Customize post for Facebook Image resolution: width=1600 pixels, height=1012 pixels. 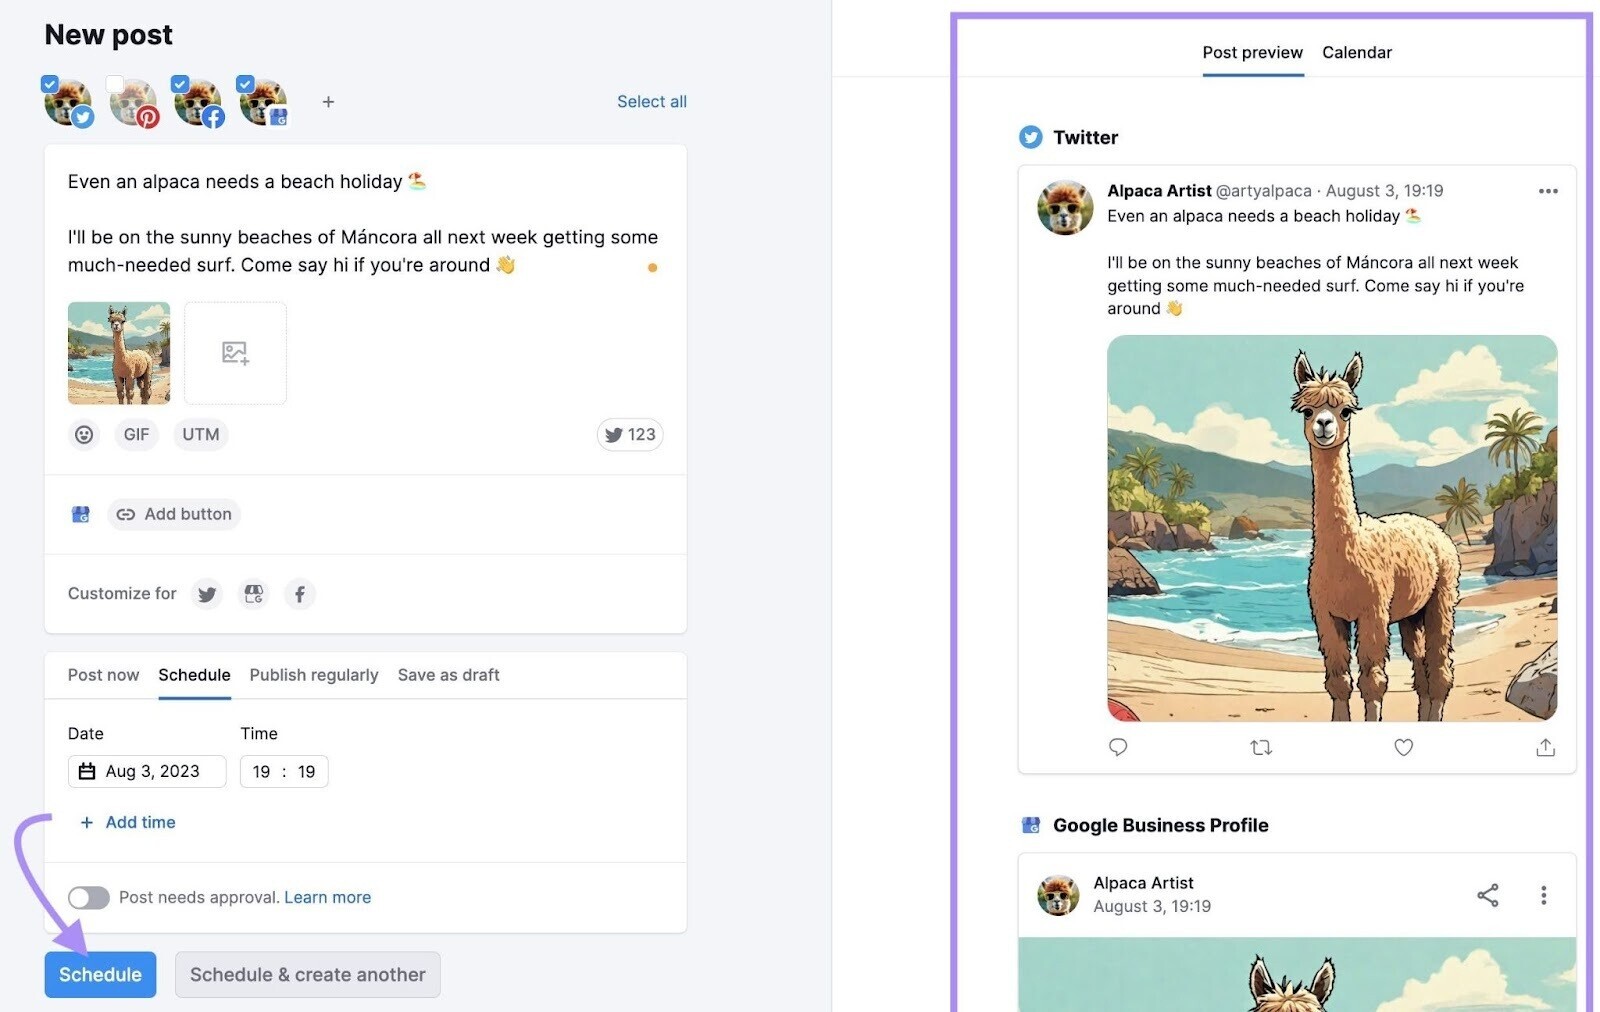point(300,594)
